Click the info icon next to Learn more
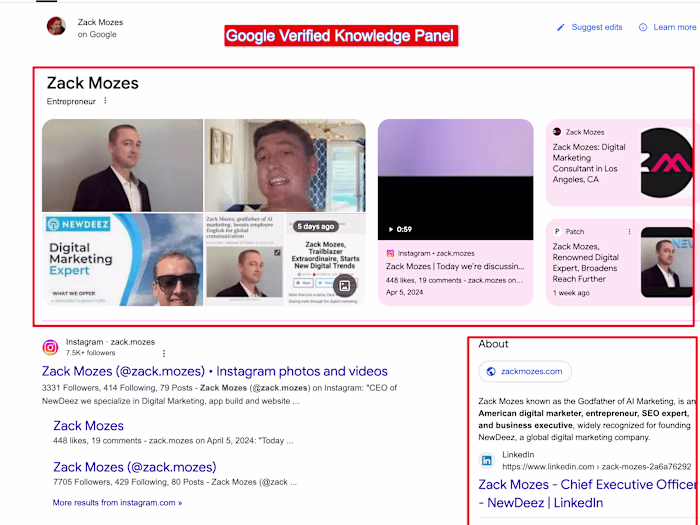 click(x=643, y=28)
